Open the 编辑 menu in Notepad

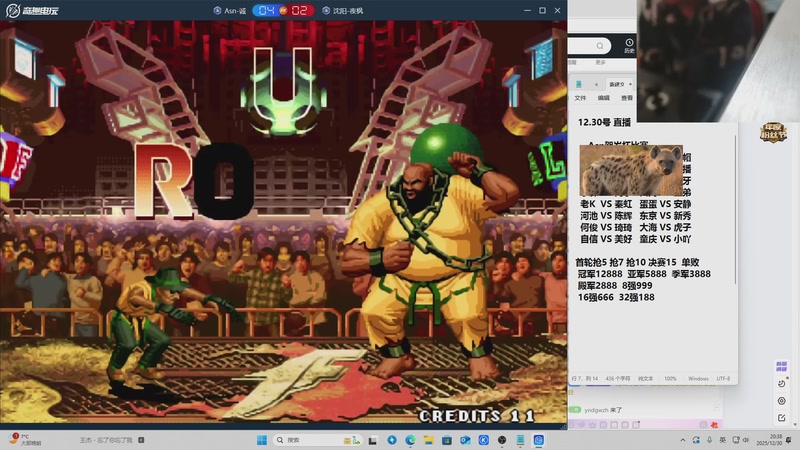(x=604, y=98)
